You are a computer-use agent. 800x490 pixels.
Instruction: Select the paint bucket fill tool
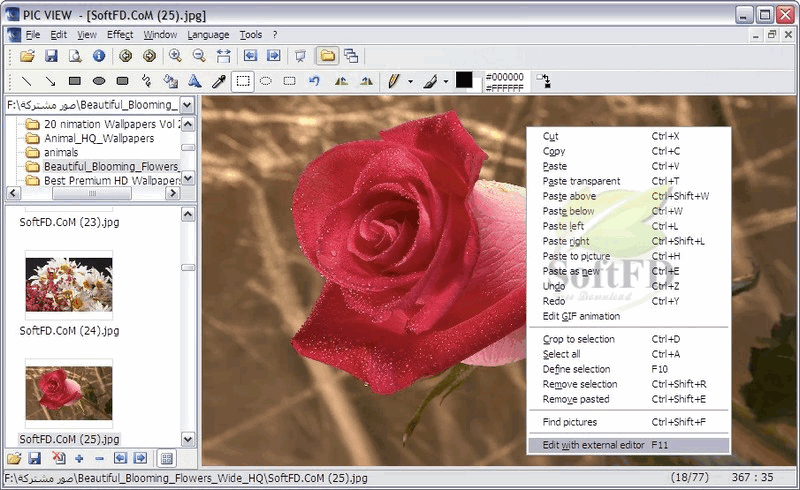click(x=170, y=81)
